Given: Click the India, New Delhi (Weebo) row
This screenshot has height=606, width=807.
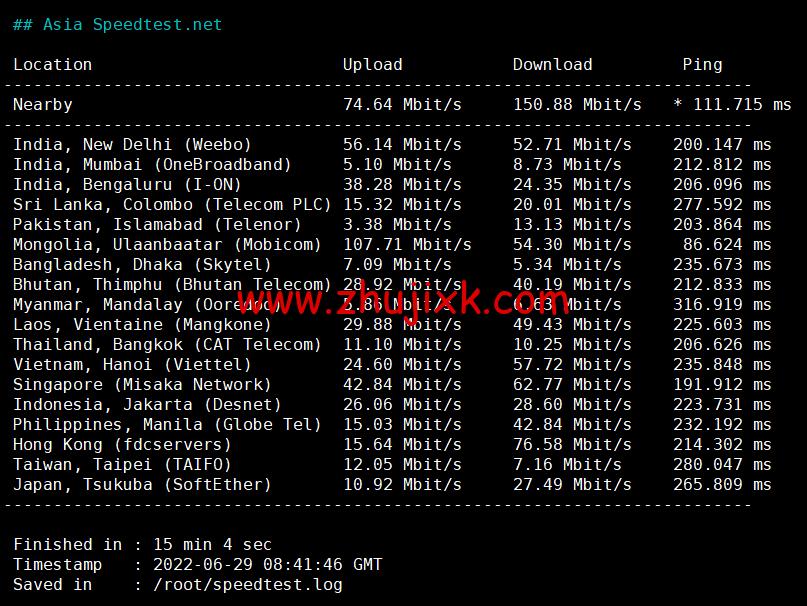Looking at the screenshot, I should click(x=392, y=145).
